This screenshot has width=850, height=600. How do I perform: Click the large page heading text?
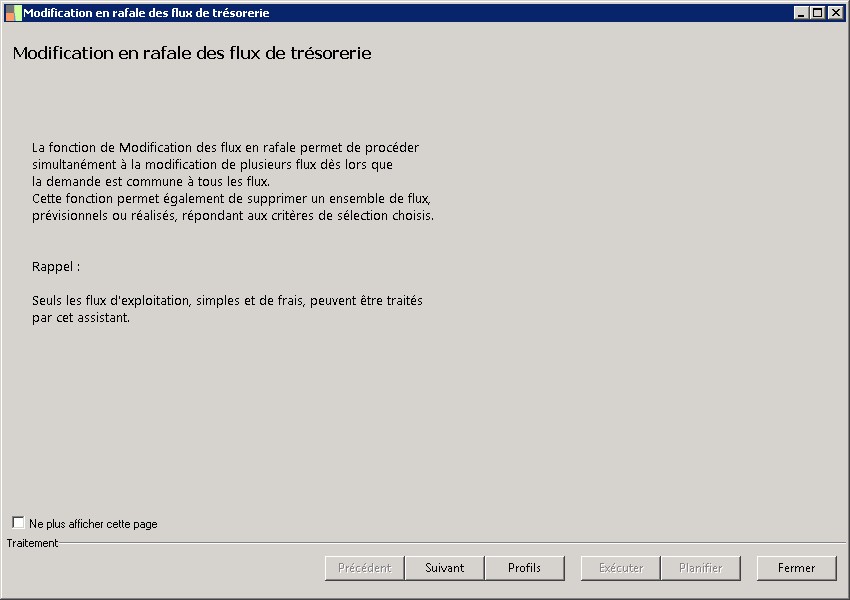(192, 53)
